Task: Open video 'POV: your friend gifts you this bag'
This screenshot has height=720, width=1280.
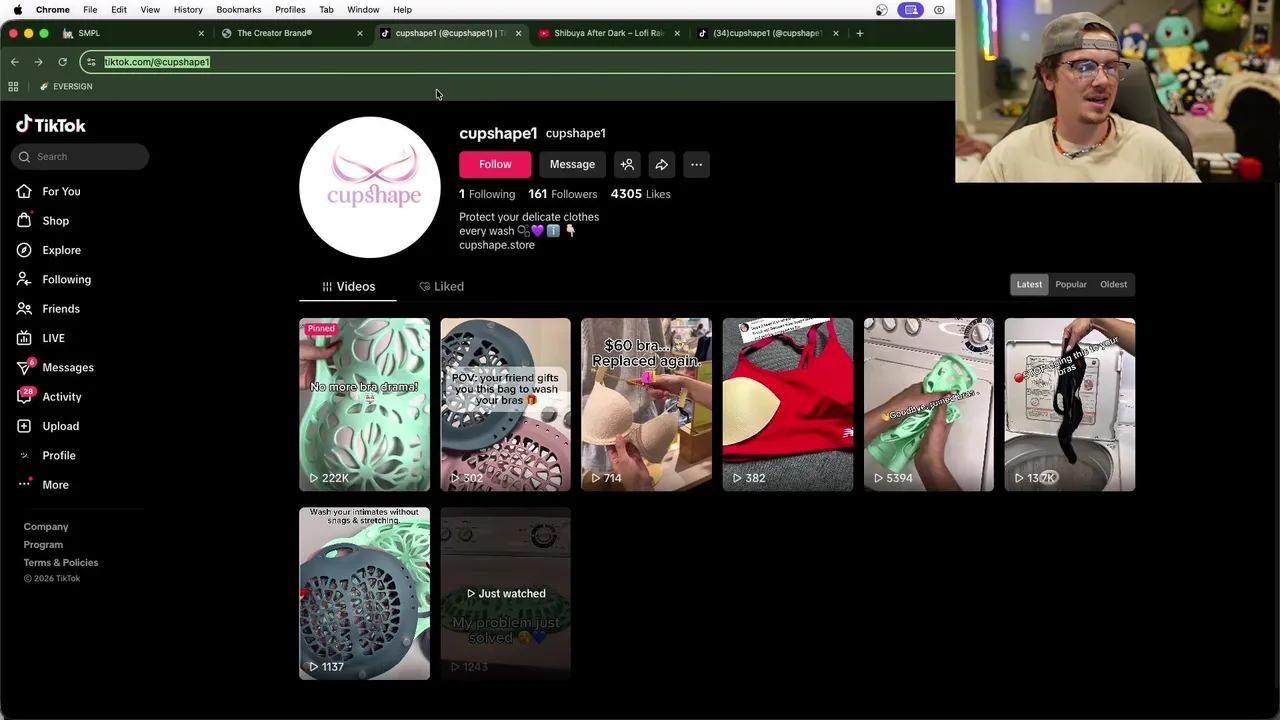Action: click(505, 405)
